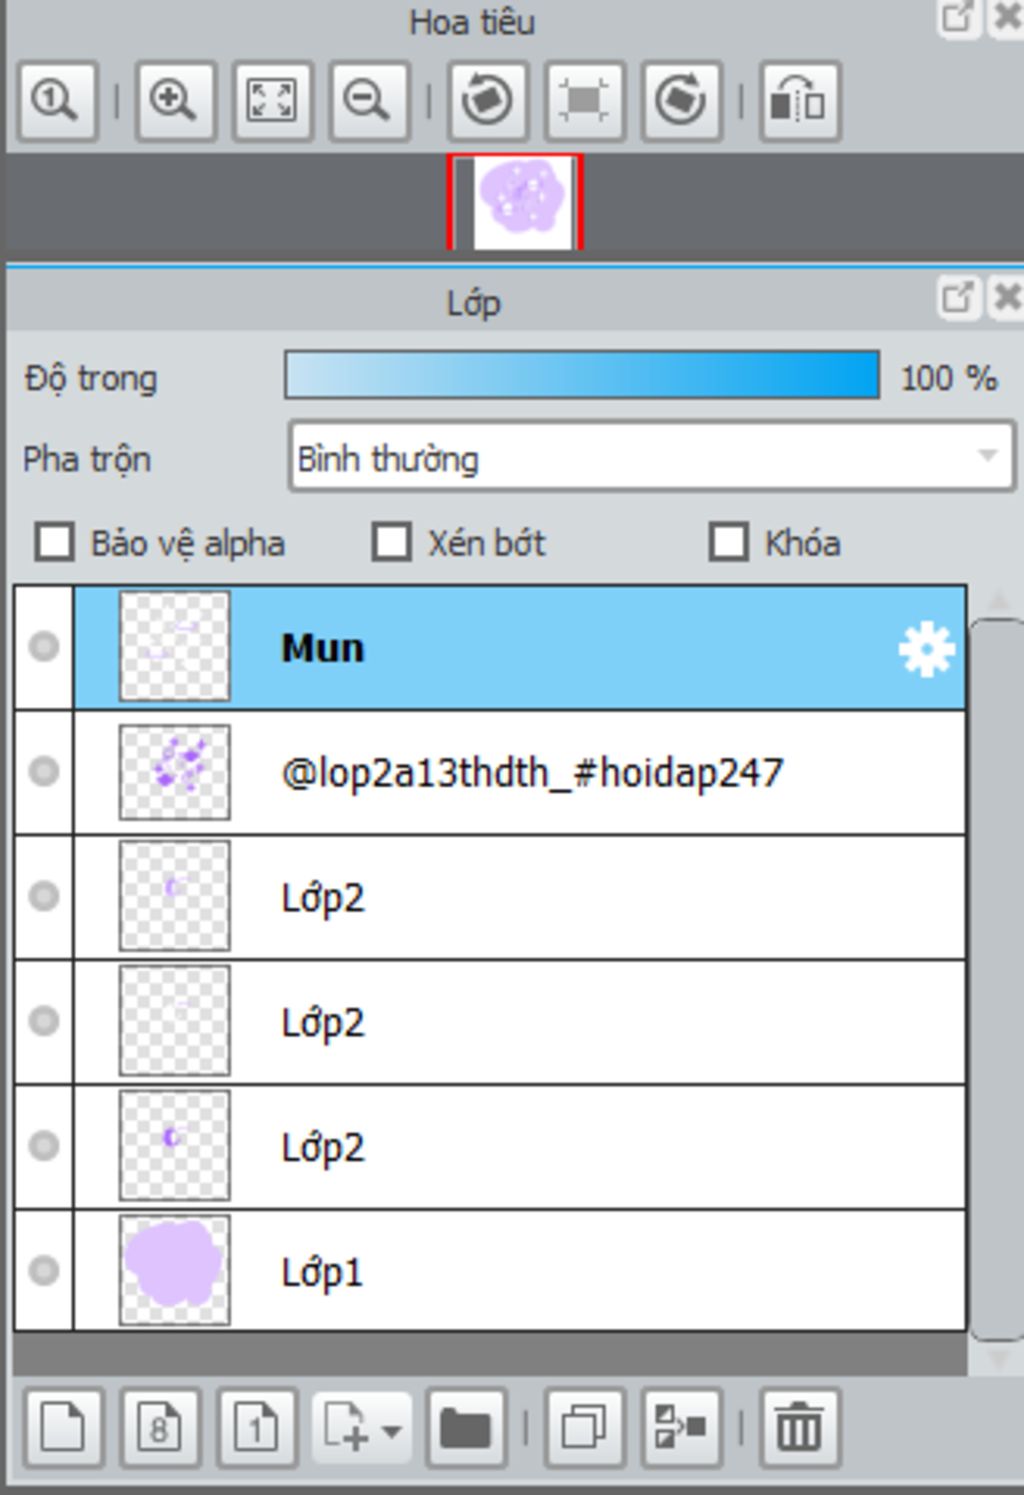Create a new color layer
Viewport: 1024px width, 1495px height.
[64, 1427]
